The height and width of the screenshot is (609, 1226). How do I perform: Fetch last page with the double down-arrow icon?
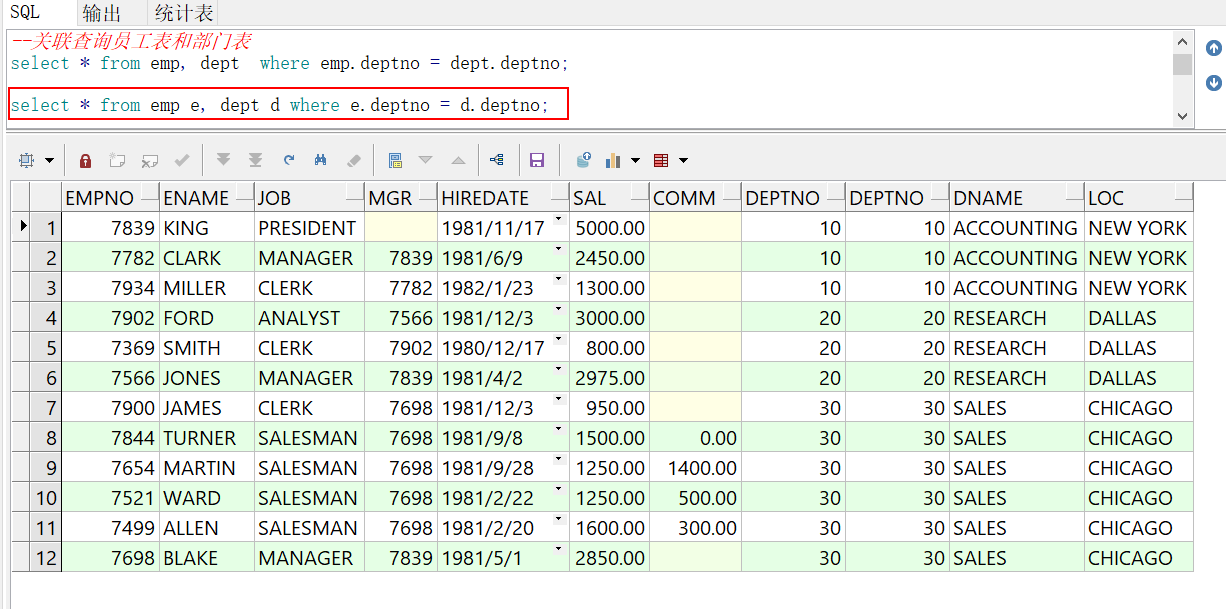pos(256,160)
